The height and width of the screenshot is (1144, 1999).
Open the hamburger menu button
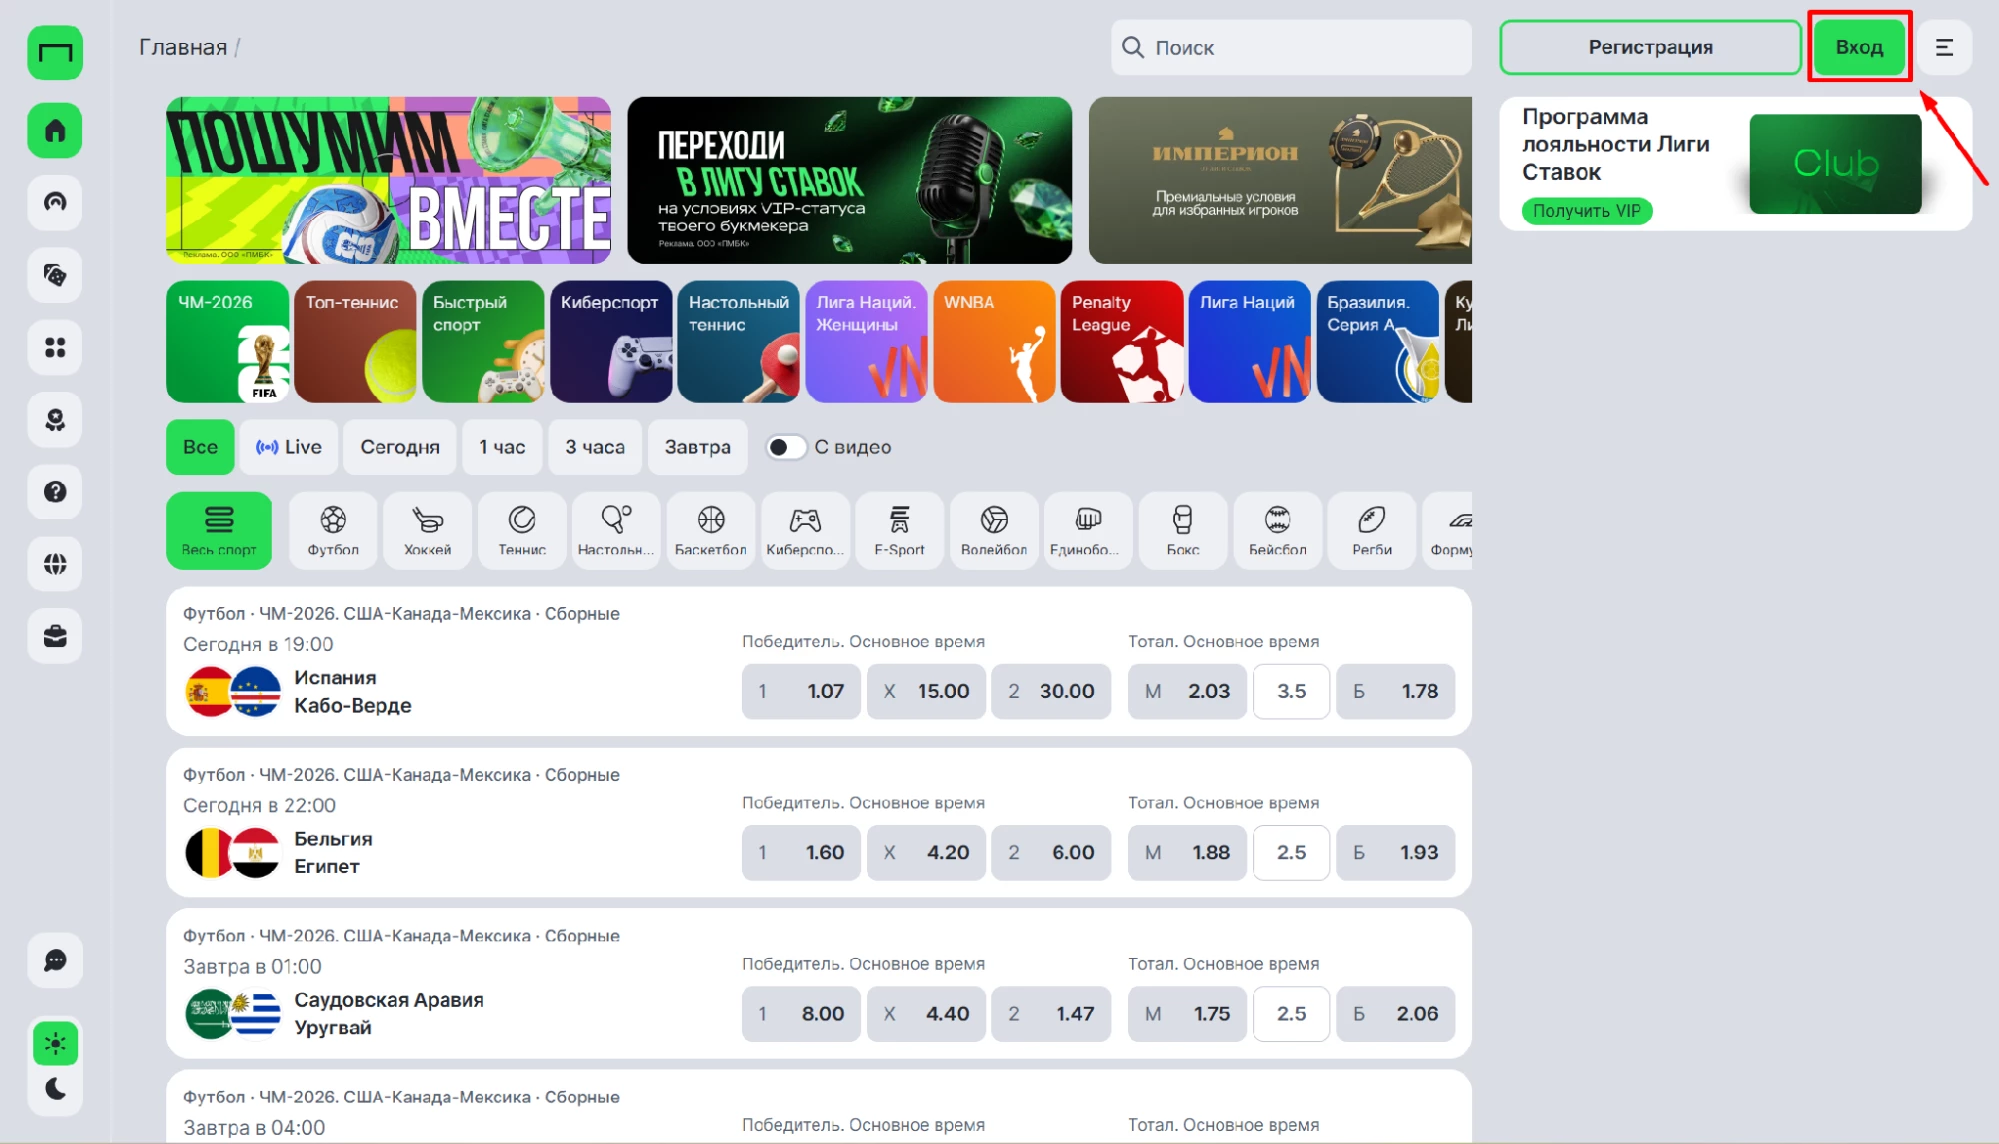1944,47
